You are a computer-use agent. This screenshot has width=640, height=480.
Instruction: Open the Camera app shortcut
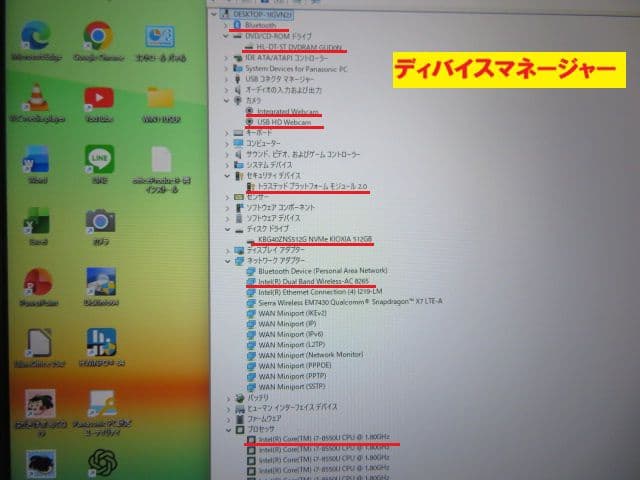tap(100, 221)
